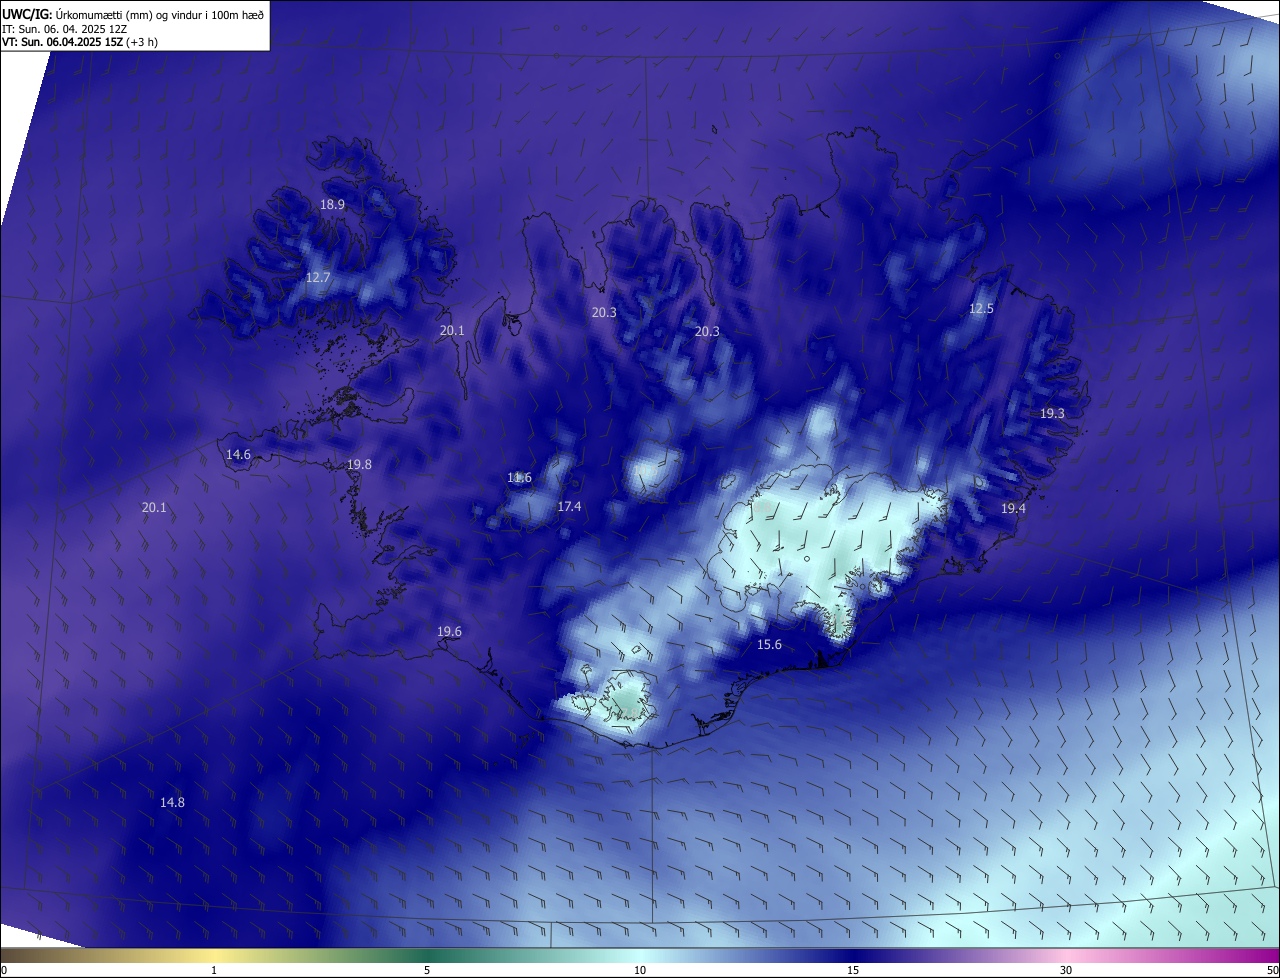Click the 15.6 value label
The width and height of the screenshot is (1280, 978).
pos(769,645)
